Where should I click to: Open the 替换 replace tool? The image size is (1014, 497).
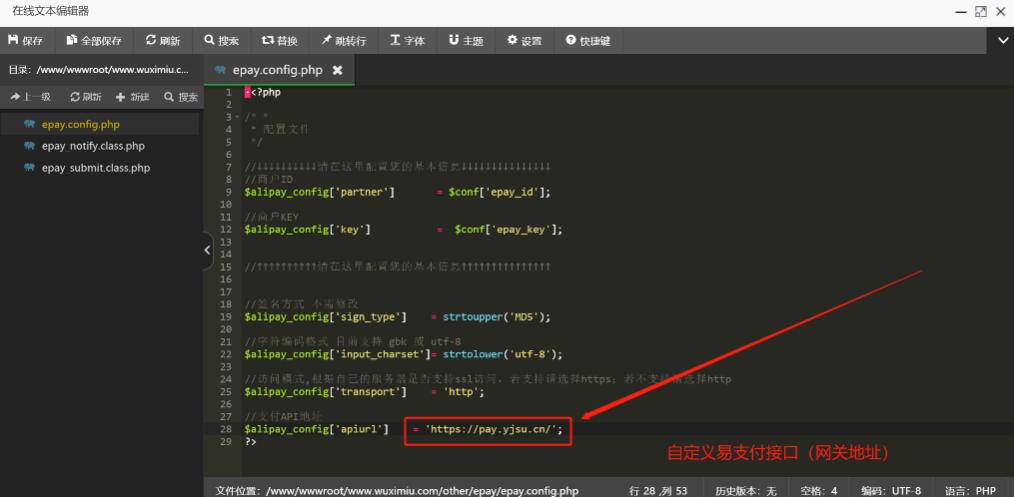click(x=280, y=41)
